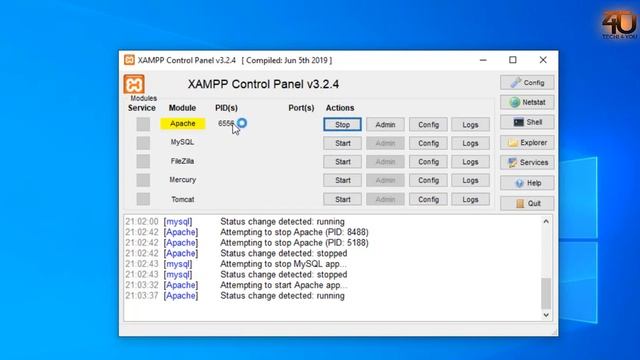The image size is (640, 360).
Task: Open MySQL Config options
Action: (x=428, y=143)
